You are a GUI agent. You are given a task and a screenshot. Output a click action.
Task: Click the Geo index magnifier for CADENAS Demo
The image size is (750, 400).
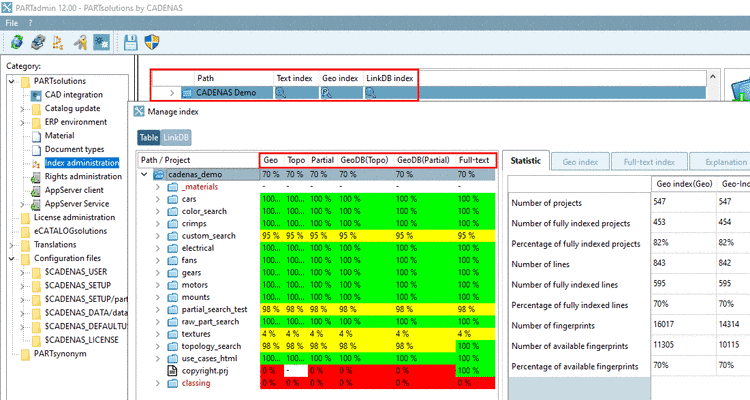pyautogui.click(x=327, y=93)
